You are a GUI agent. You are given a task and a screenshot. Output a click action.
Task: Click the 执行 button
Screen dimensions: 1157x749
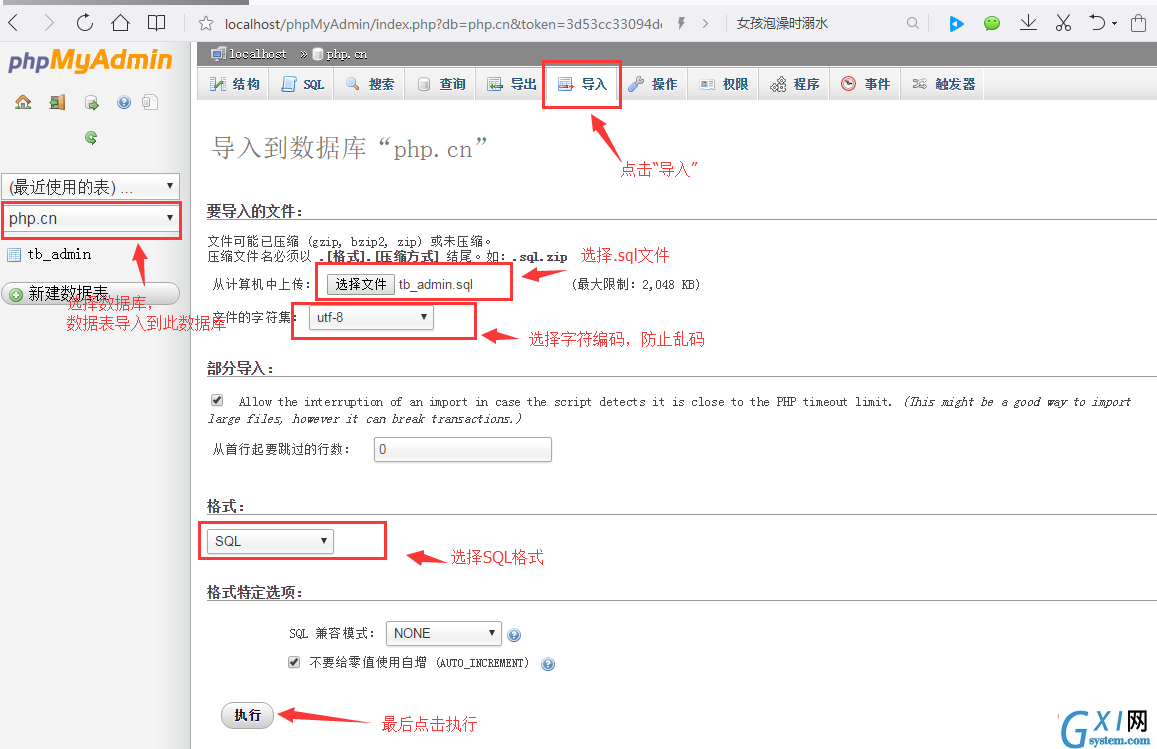[x=247, y=714]
